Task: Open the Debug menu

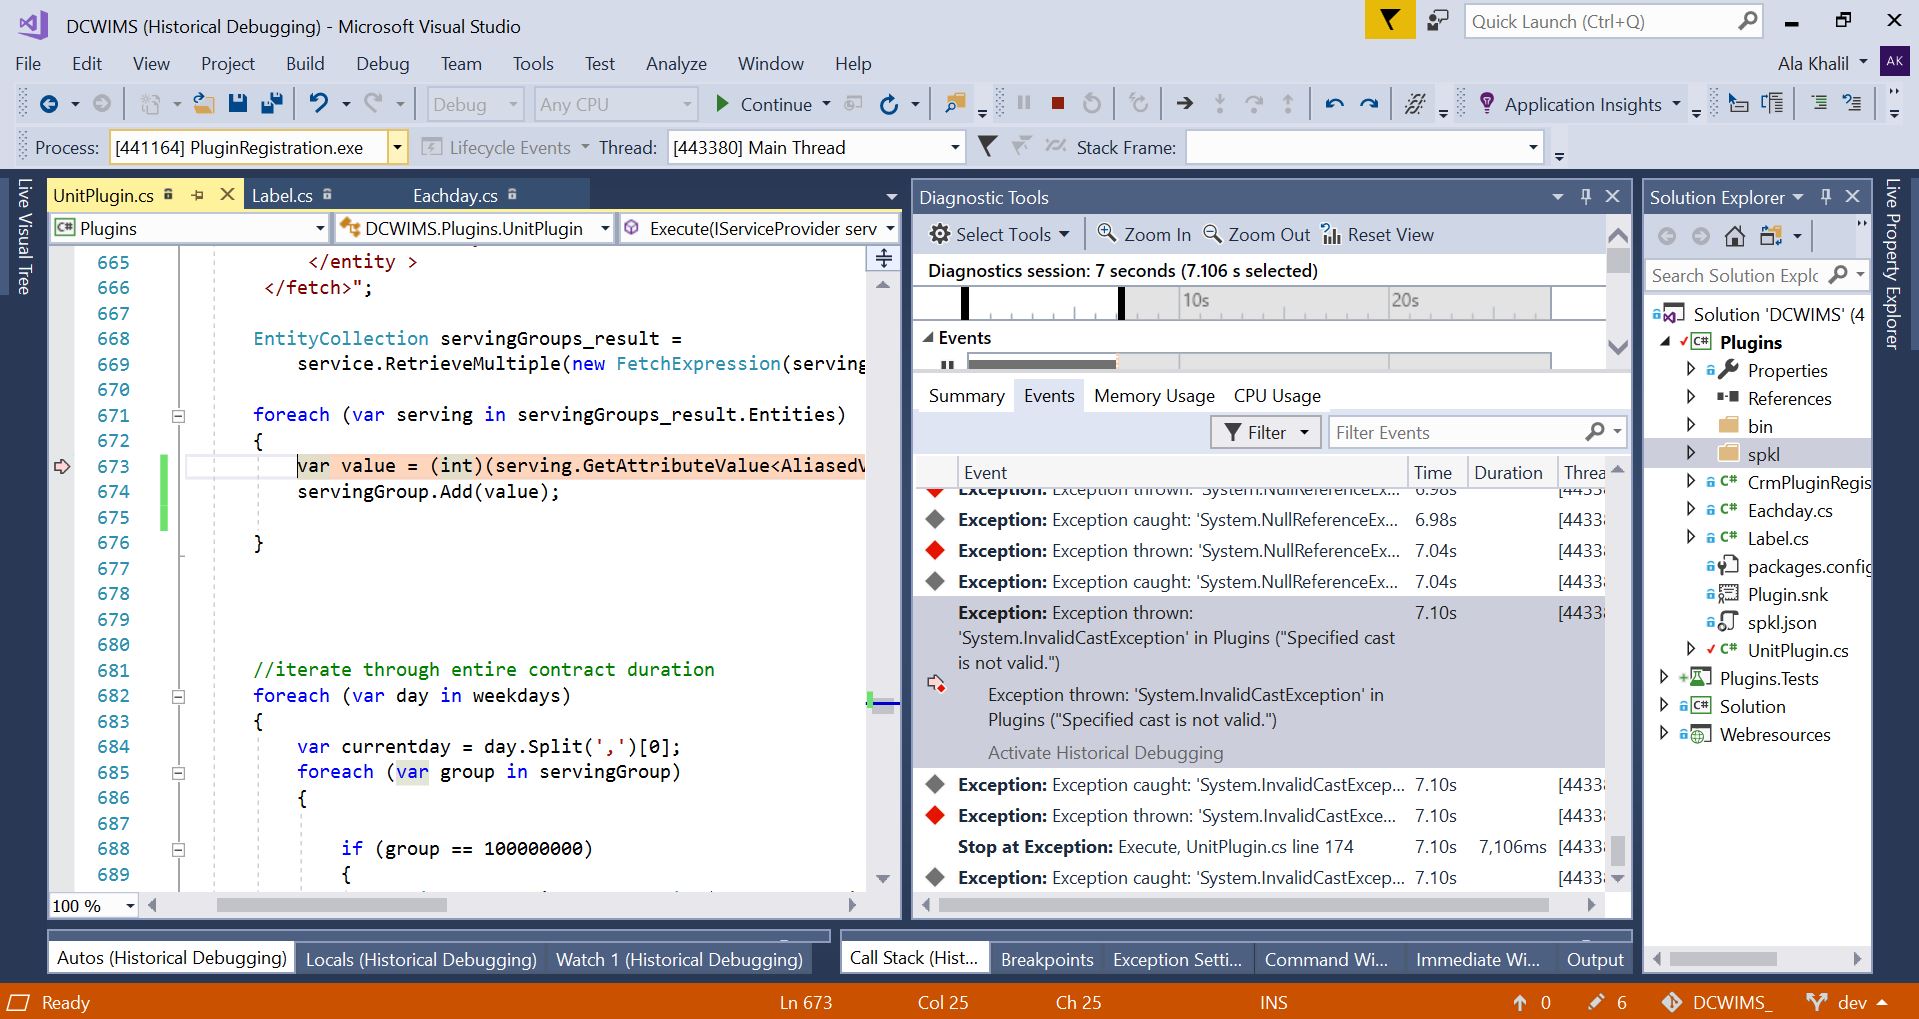Action: coord(382,63)
